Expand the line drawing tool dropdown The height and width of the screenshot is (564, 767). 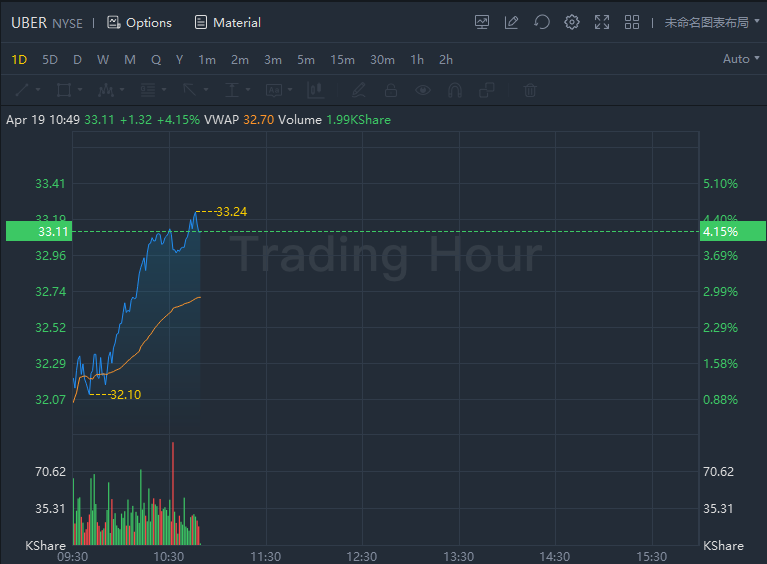39,90
